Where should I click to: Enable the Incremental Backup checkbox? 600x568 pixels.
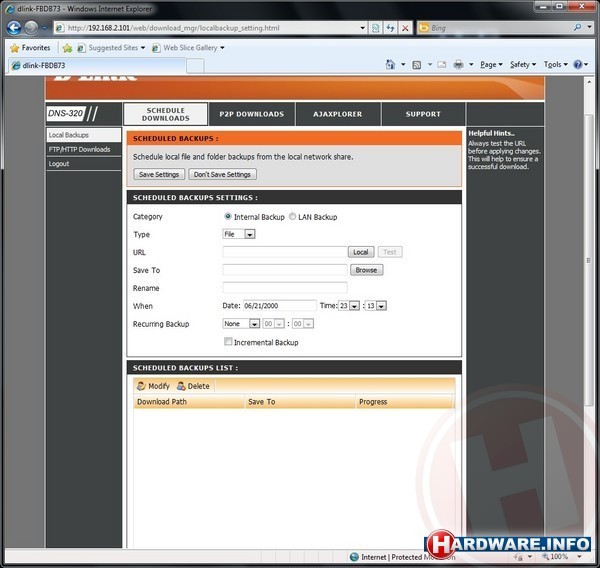click(228, 341)
